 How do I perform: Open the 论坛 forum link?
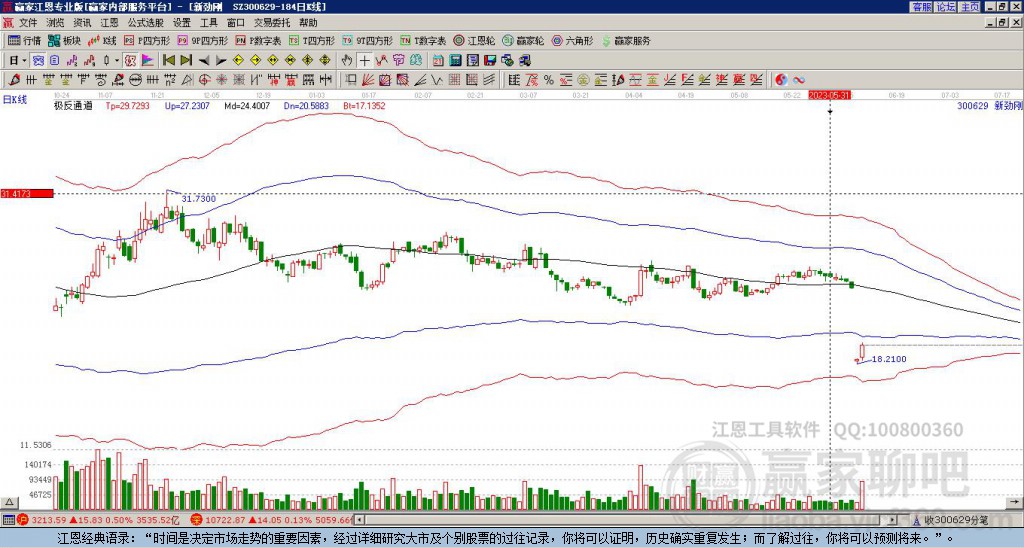click(x=945, y=7)
